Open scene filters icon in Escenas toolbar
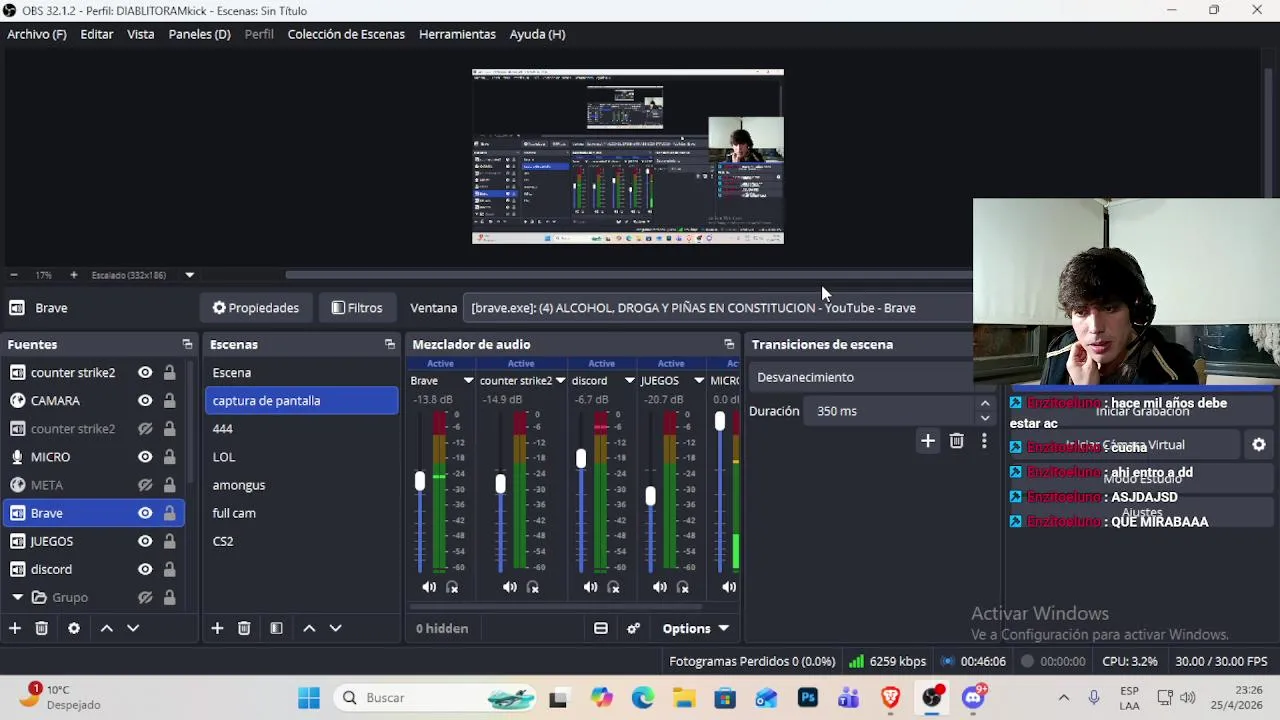Image resolution: width=1280 pixels, height=720 pixels. click(x=276, y=628)
